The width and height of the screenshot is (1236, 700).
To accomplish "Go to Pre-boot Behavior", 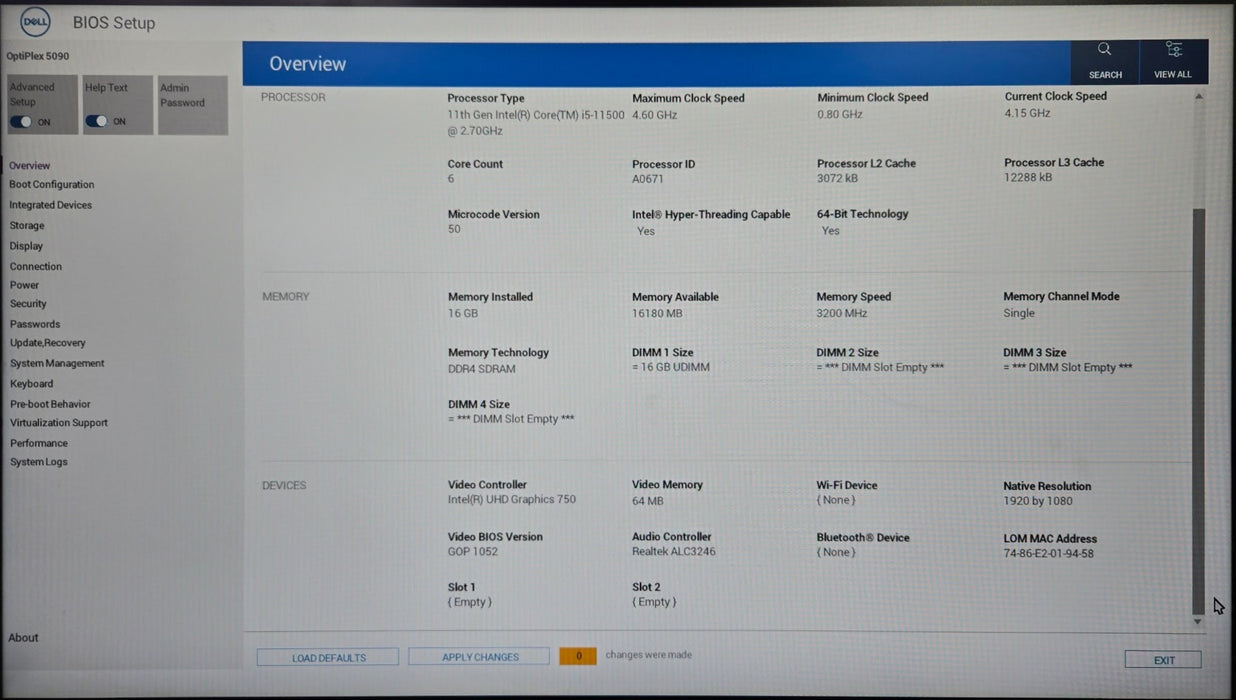I will [x=50, y=404].
